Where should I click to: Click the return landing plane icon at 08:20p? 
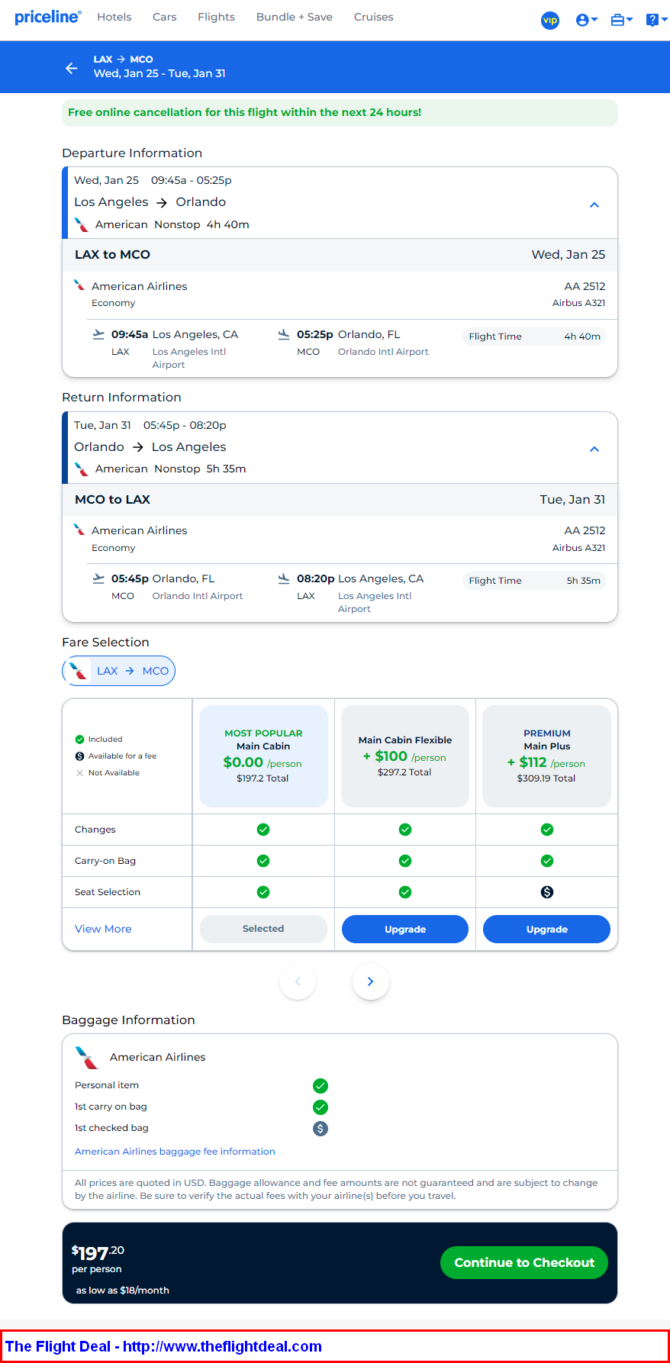pos(284,578)
